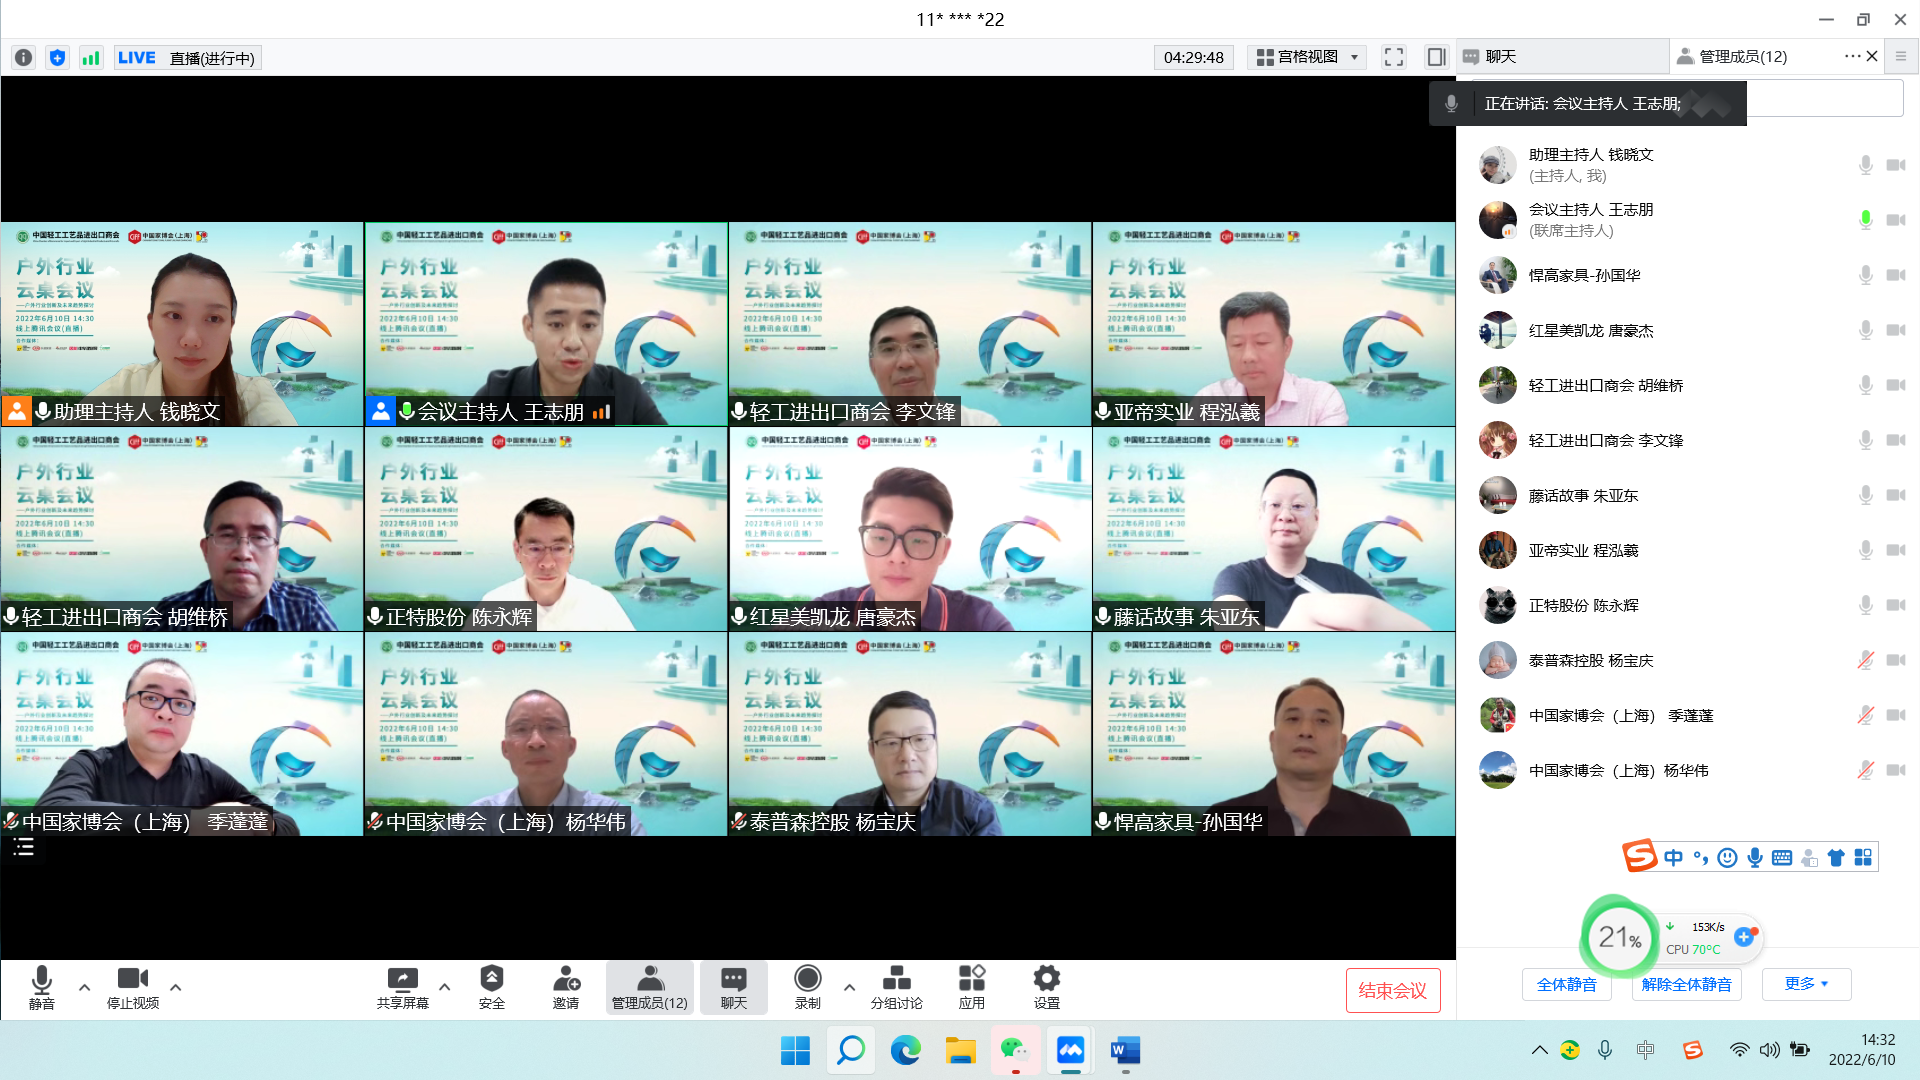Expand audio options arrow beside 静音
1920x1080 pixels.
point(85,987)
